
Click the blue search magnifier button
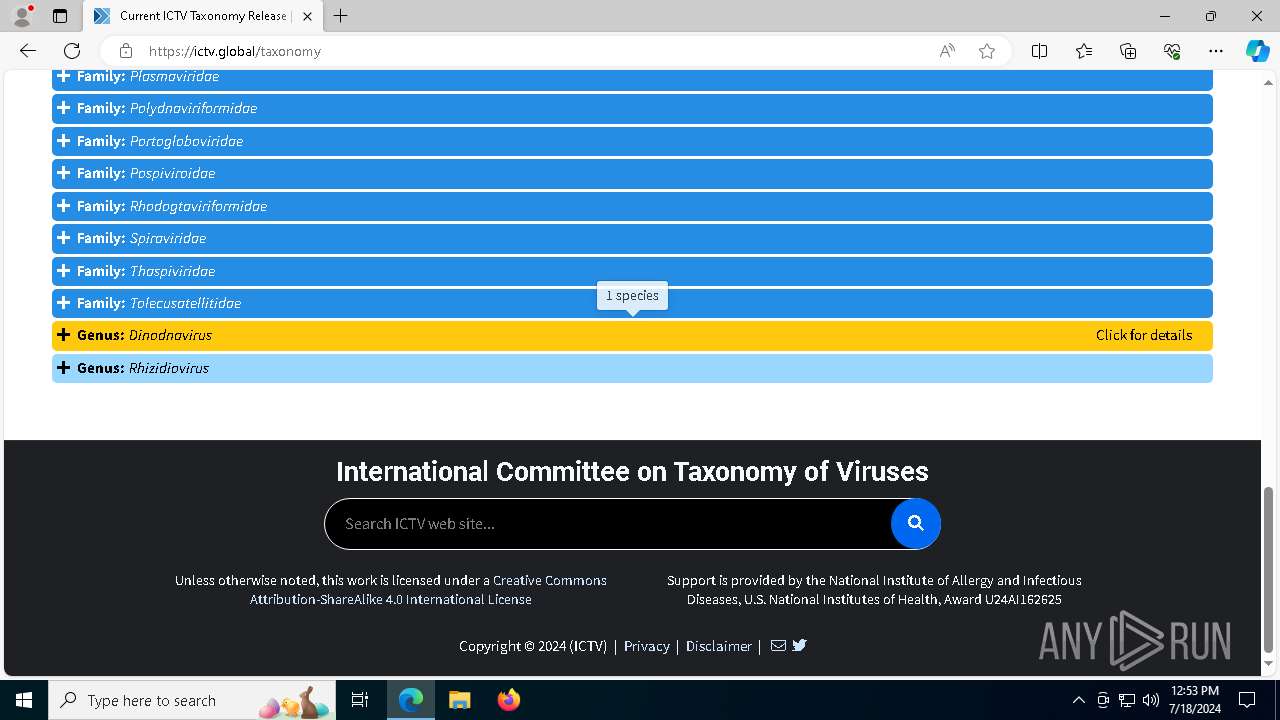click(915, 523)
